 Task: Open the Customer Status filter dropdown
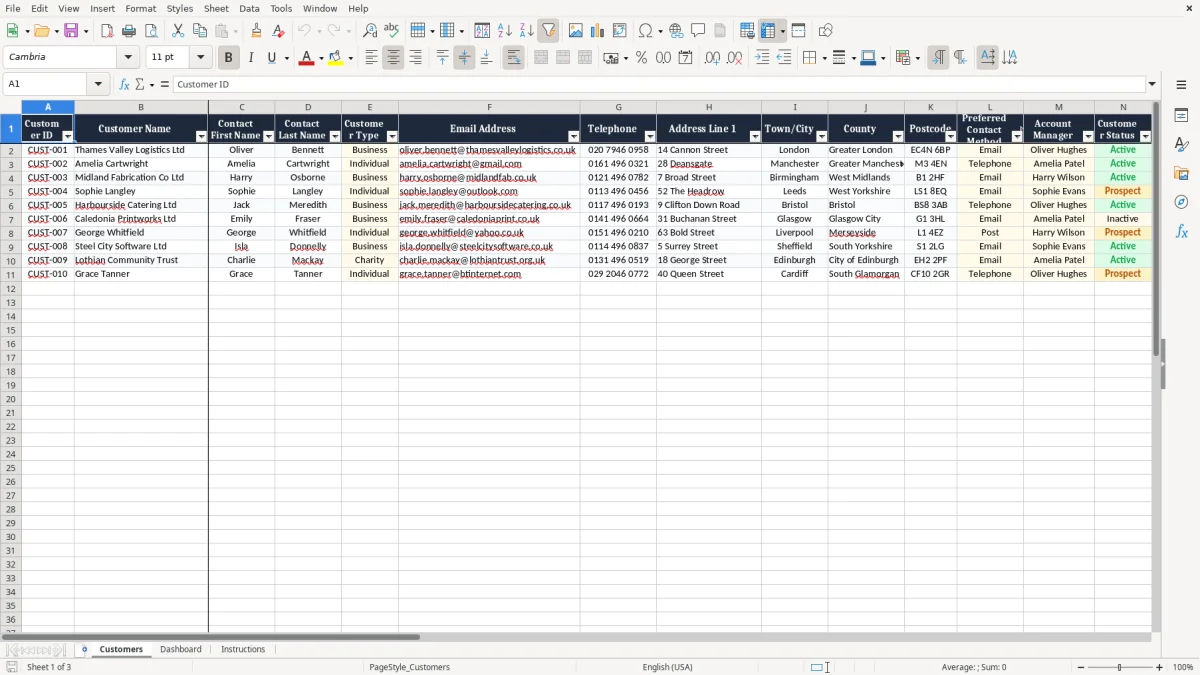1145,136
